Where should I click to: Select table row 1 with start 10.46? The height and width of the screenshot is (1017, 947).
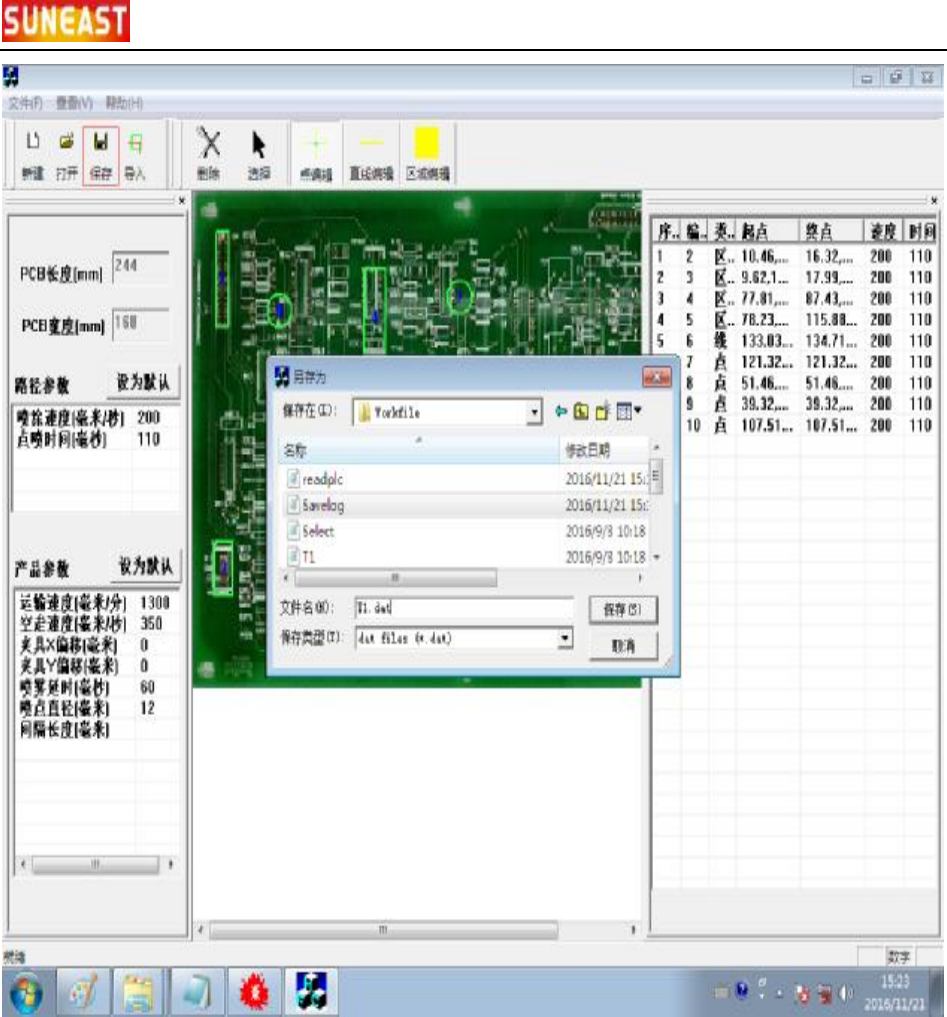[x=795, y=256]
